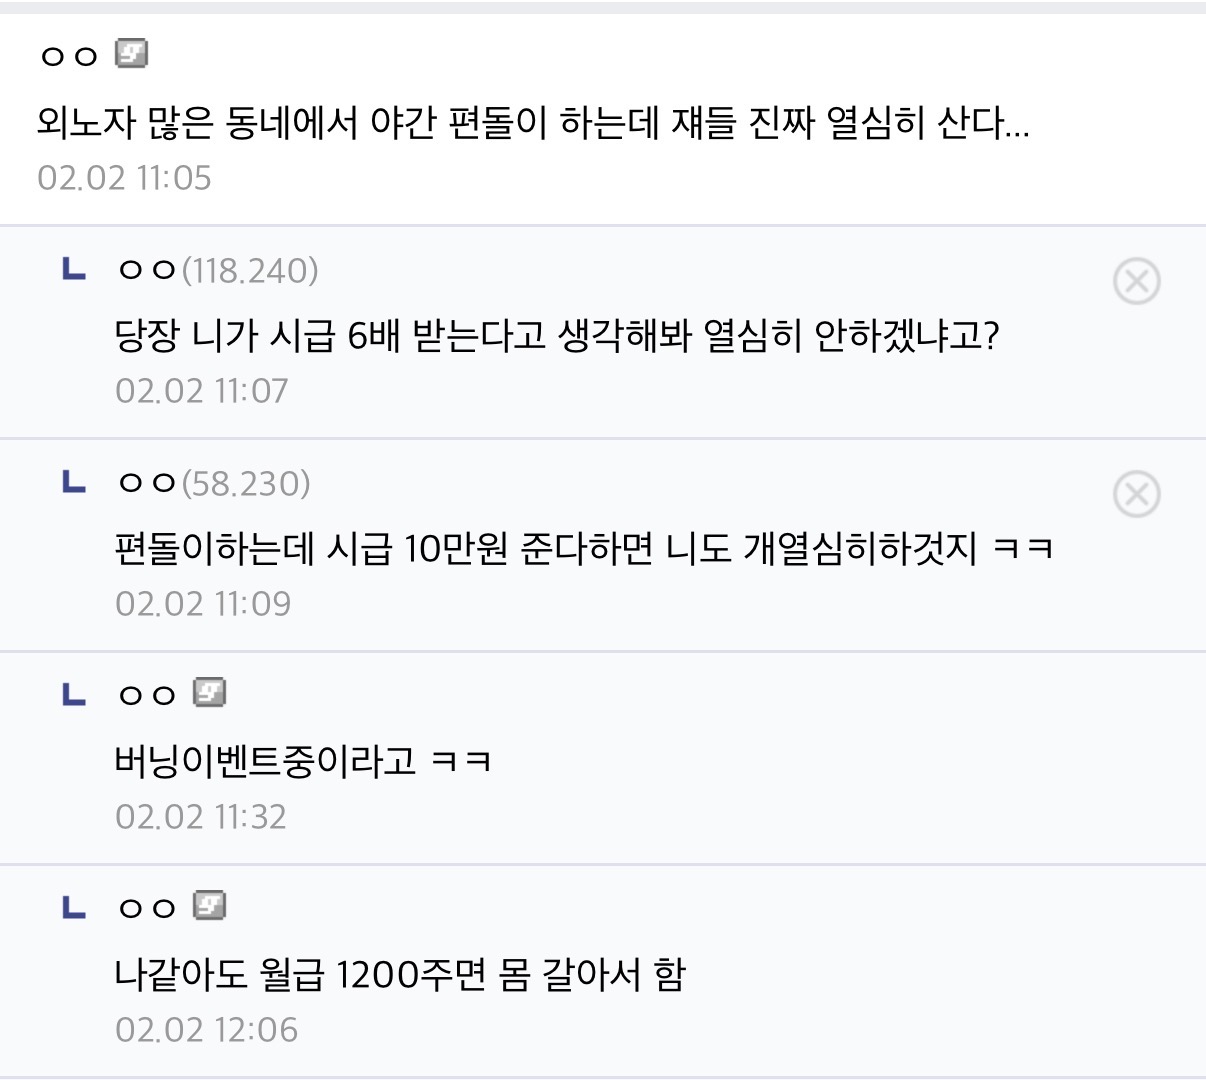1206x1080 pixels.
Task: Click the reply arrow on the 58.230 comment
Action: 74,482
